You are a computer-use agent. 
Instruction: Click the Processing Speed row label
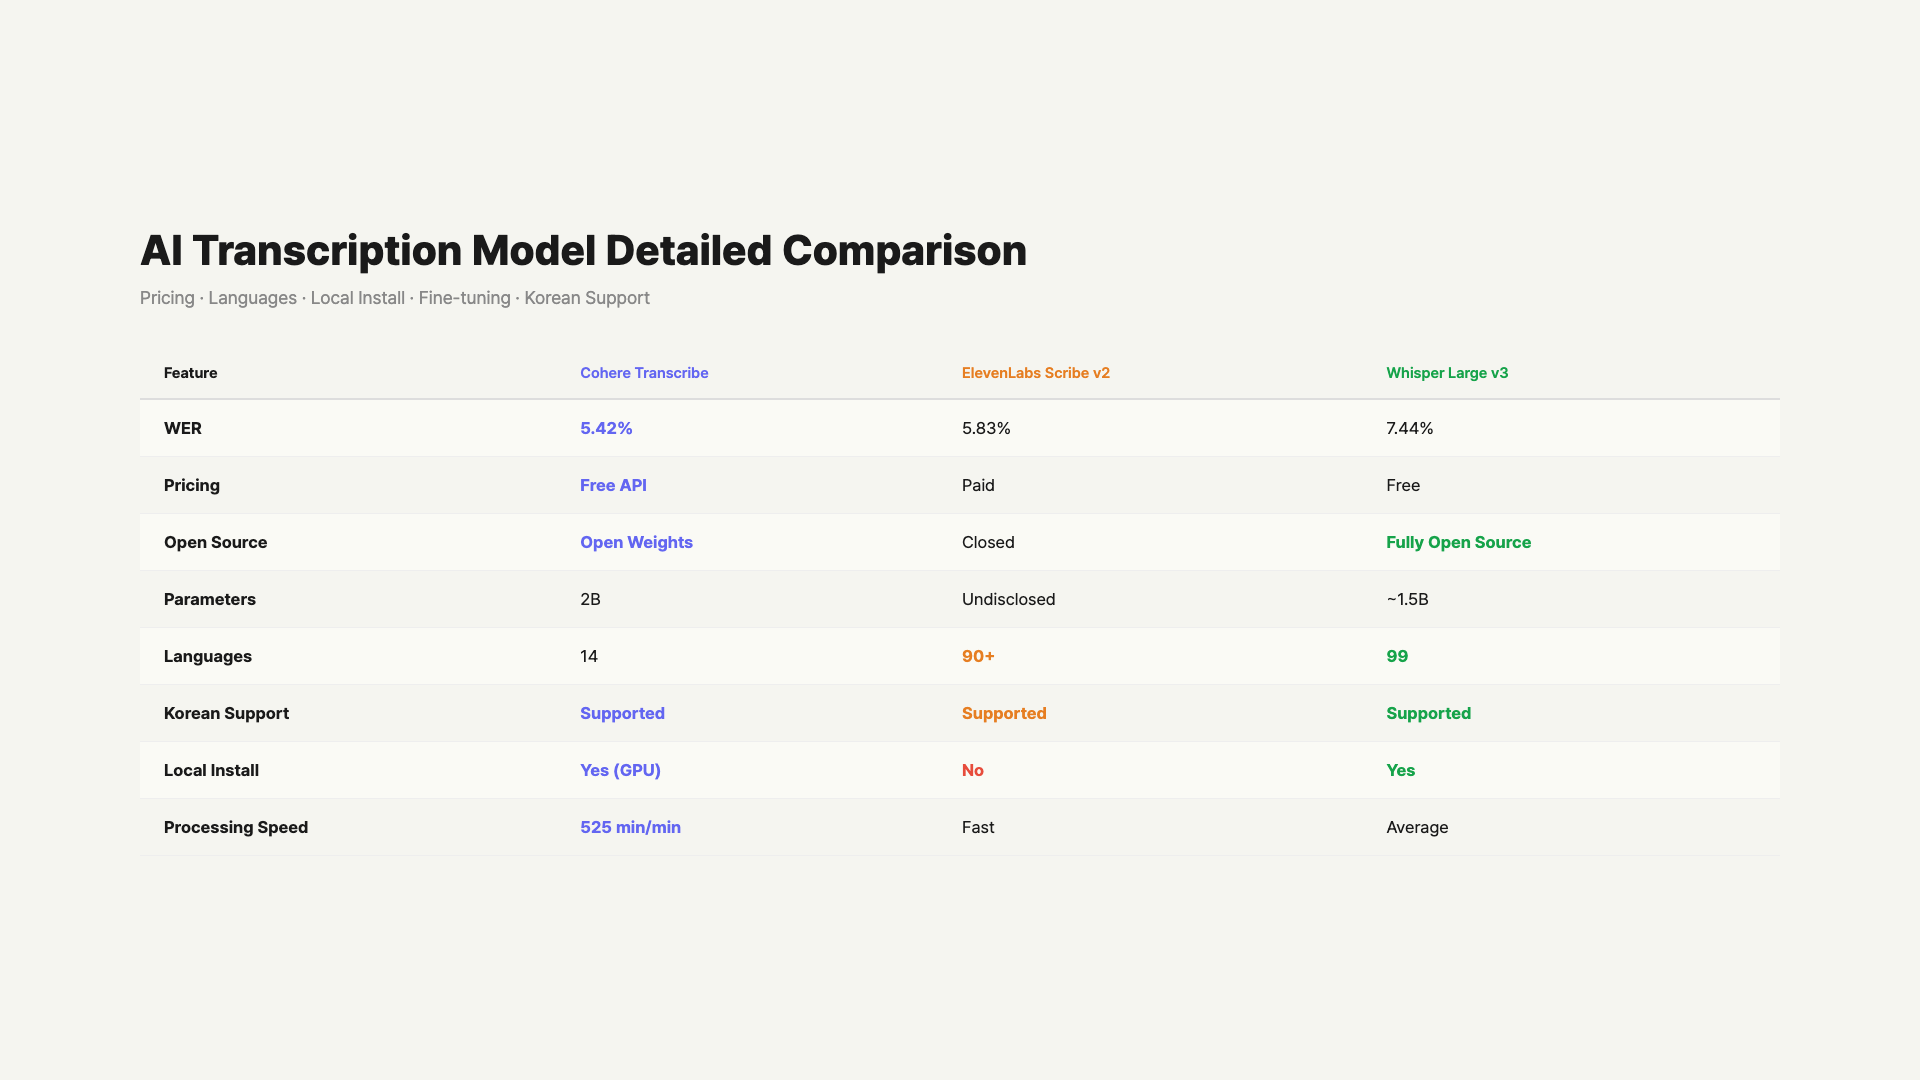pyautogui.click(x=236, y=827)
